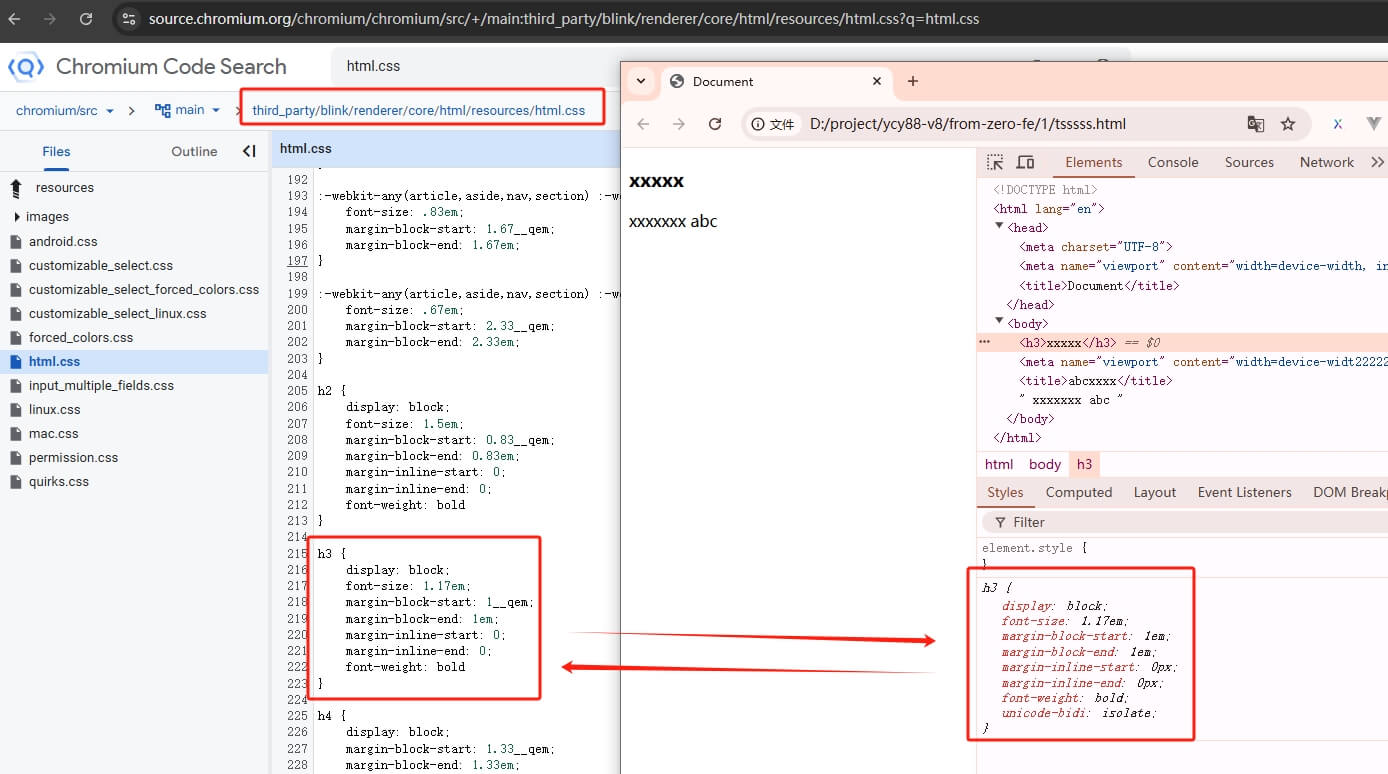The image size is (1388, 774).
Task: Collapse the file sidebar panel
Action: (249, 151)
